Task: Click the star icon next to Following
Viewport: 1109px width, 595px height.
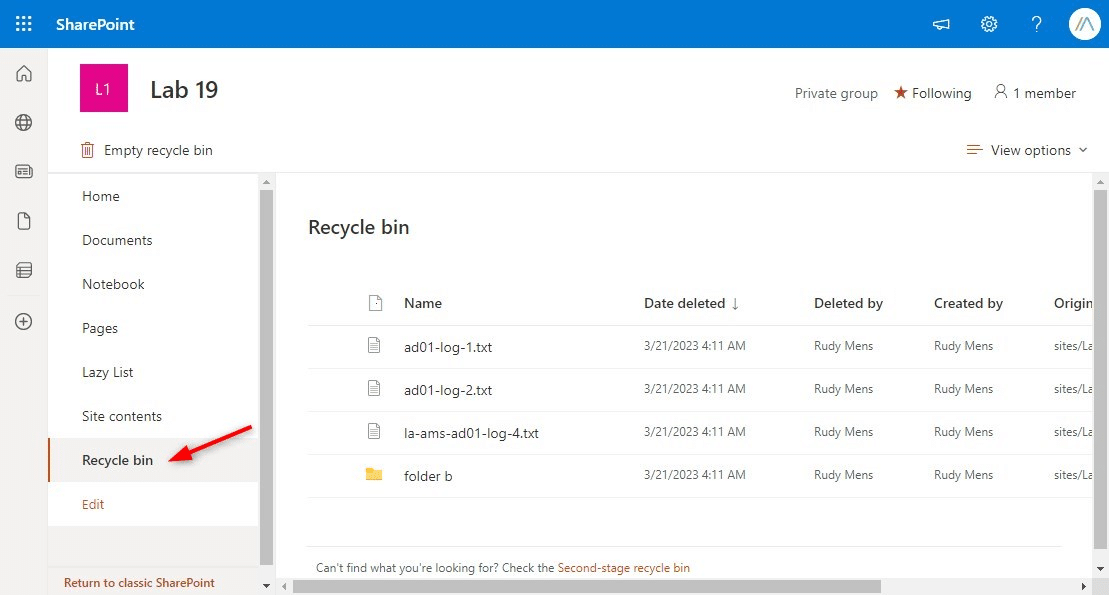Action: pos(900,93)
